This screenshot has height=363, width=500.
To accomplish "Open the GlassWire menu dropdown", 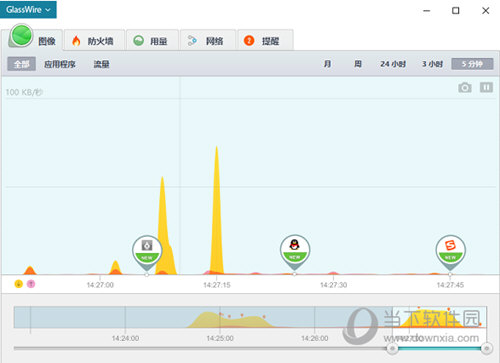I will [x=28, y=9].
